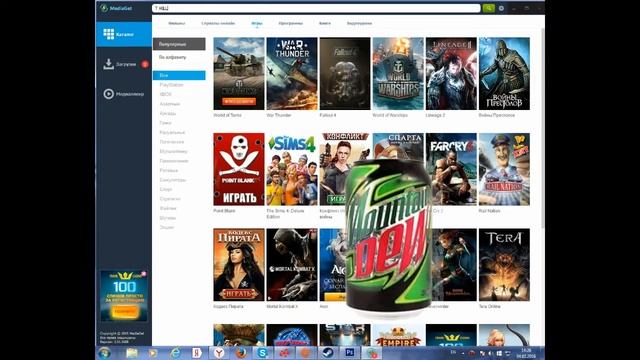Open Windows Explorer from taskbar
This screenshot has height=360, width=640.
tap(131, 353)
